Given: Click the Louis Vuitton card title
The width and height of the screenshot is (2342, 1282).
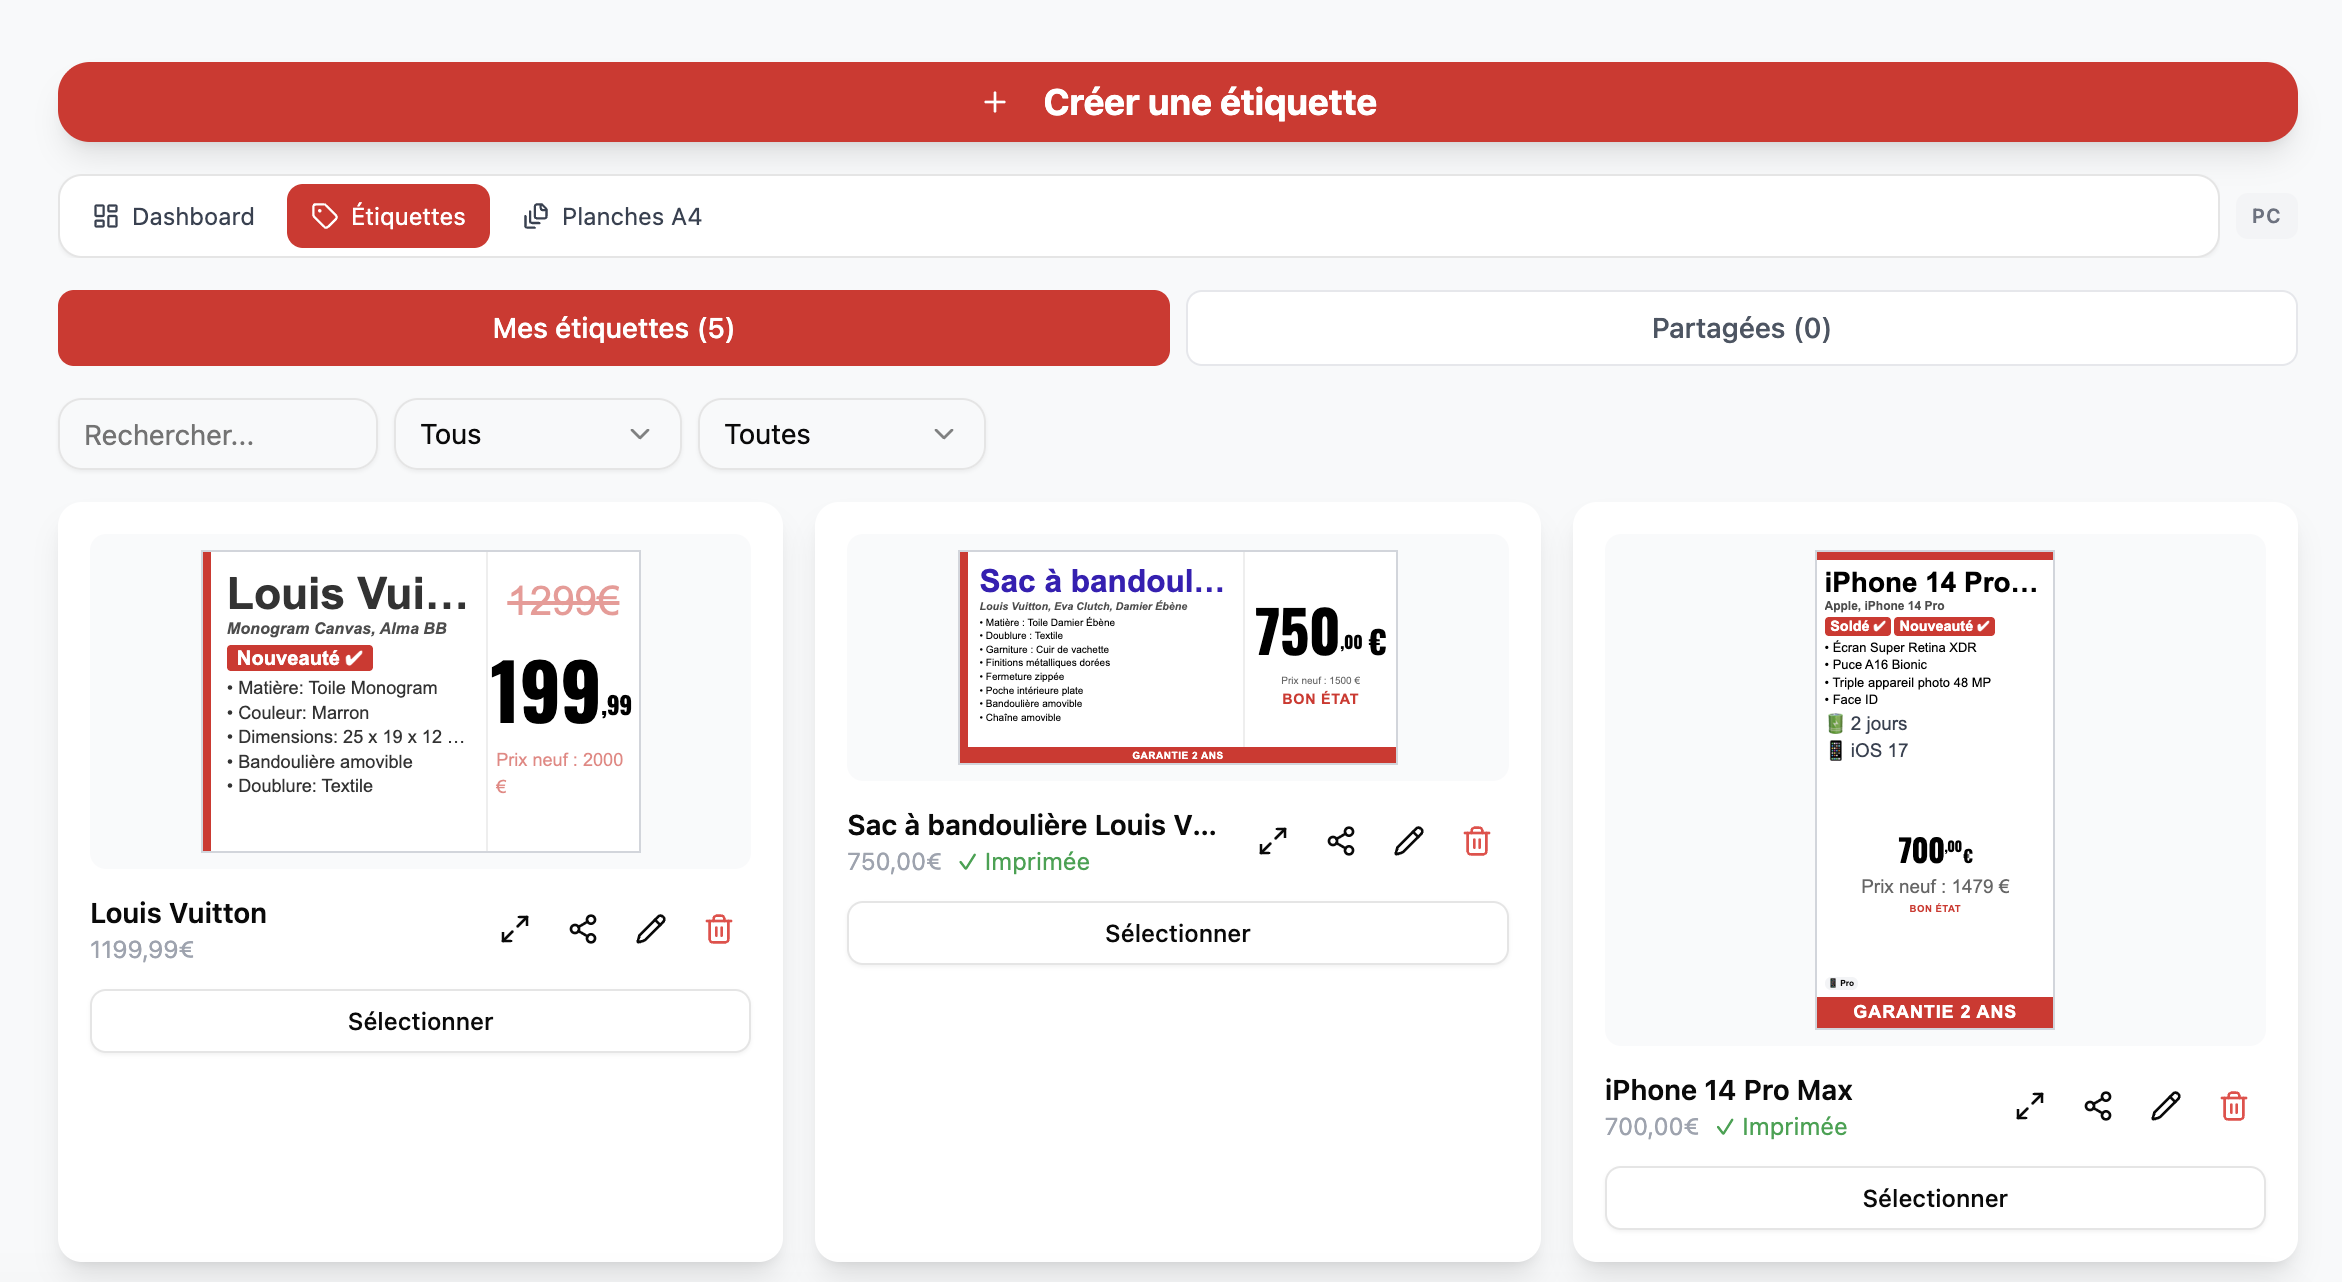Looking at the screenshot, I should pyautogui.click(x=178, y=913).
